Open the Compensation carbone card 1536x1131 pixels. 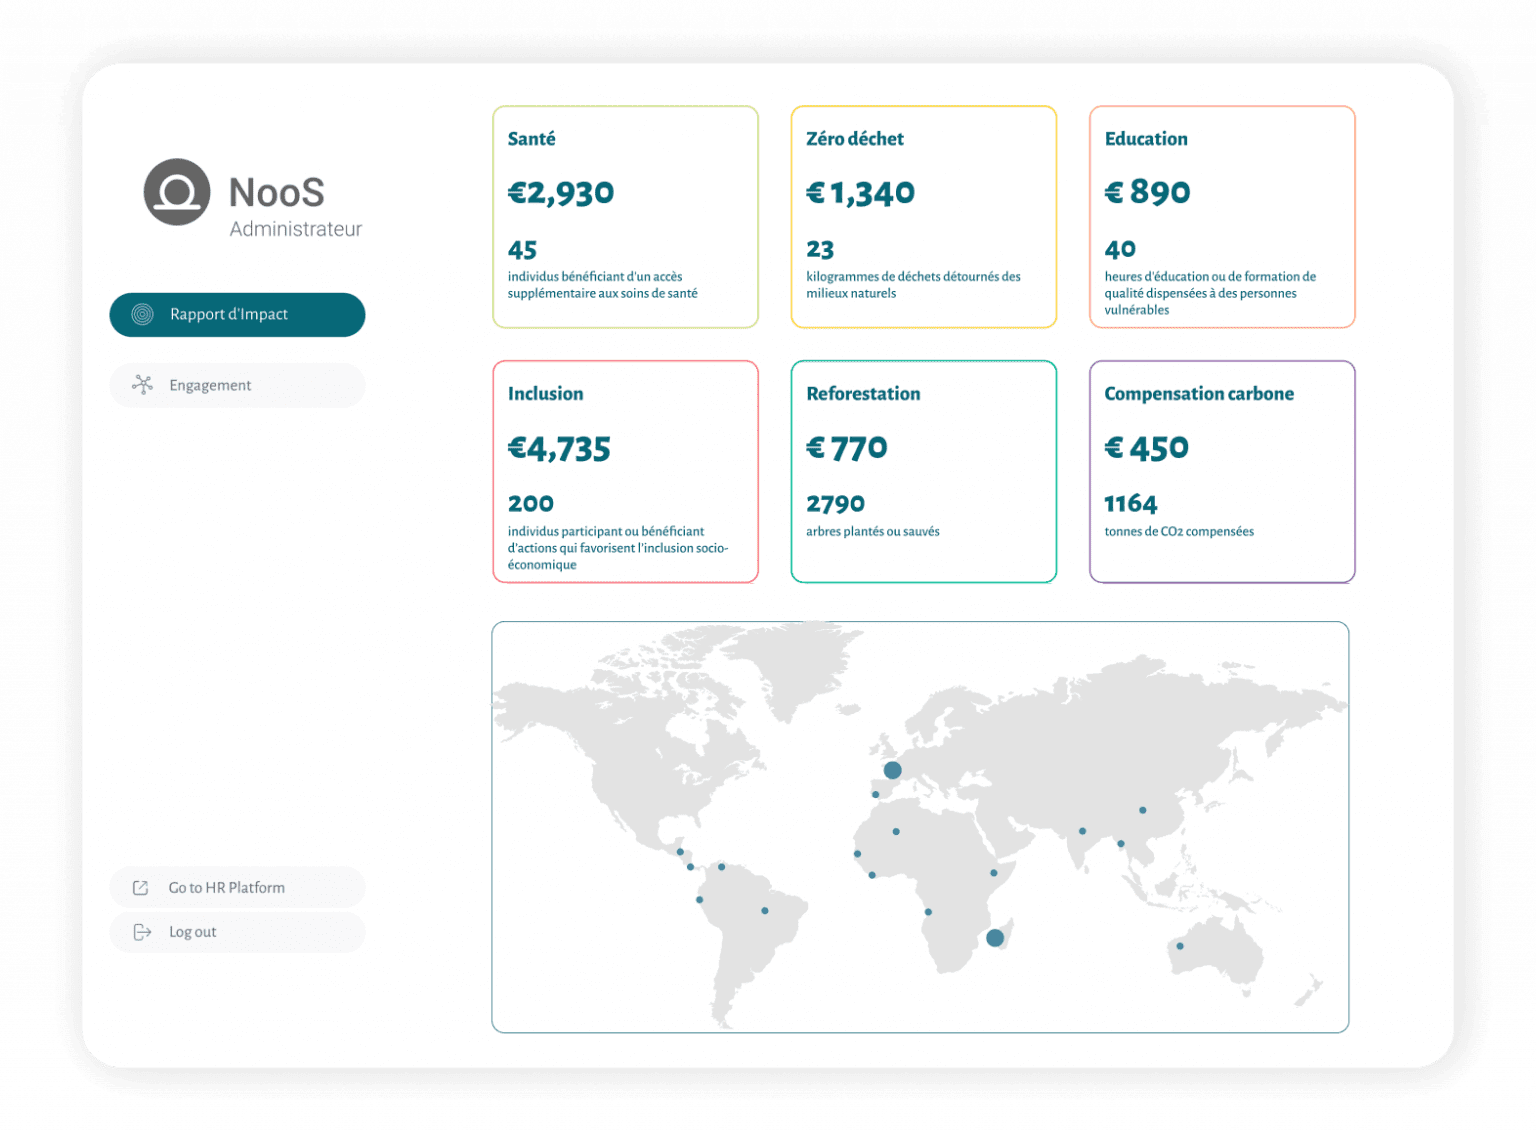point(1222,471)
